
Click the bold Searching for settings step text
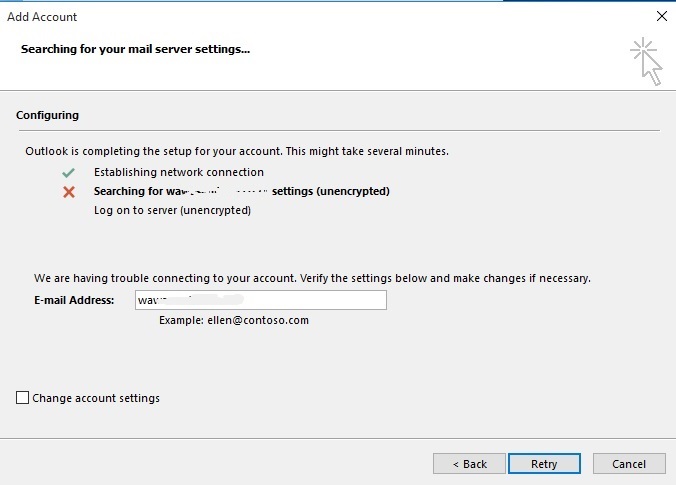(x=241, y=191)
